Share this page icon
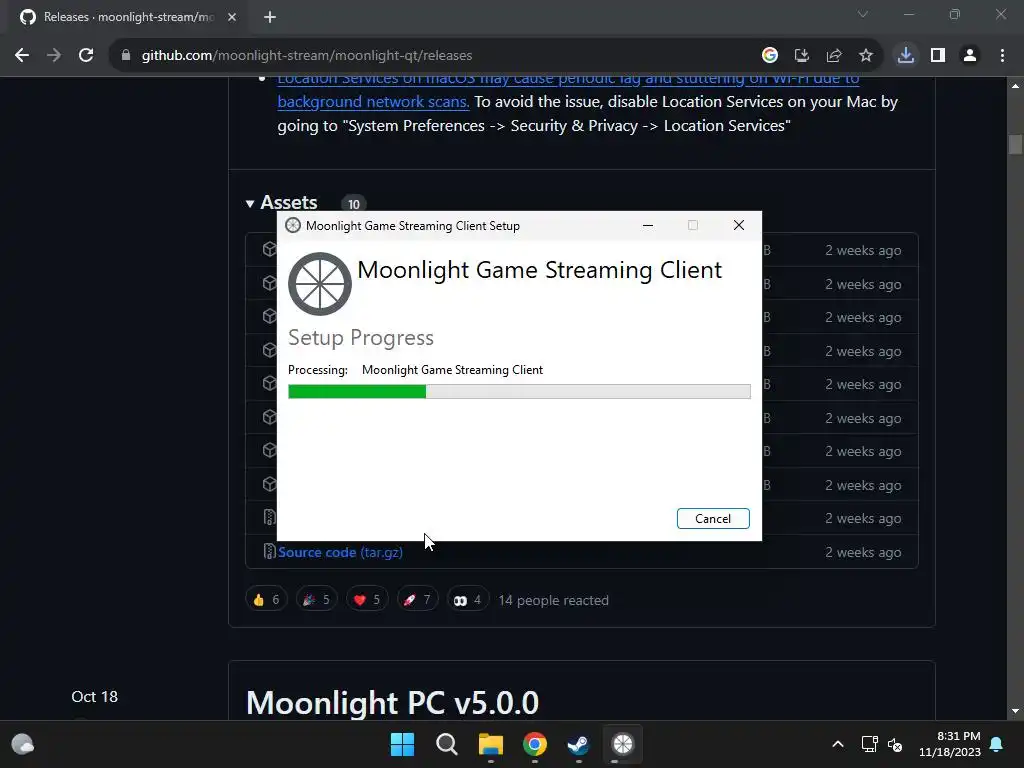The width and height of the screenshot is (1024, 768). pyautogui.click(x=834, y=56)
